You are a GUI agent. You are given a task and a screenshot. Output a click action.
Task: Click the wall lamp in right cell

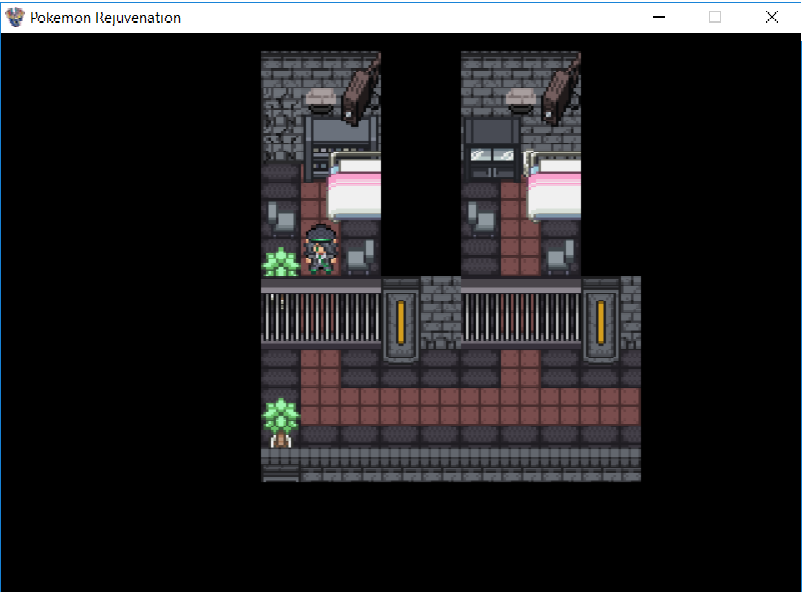tap(521, 101)
